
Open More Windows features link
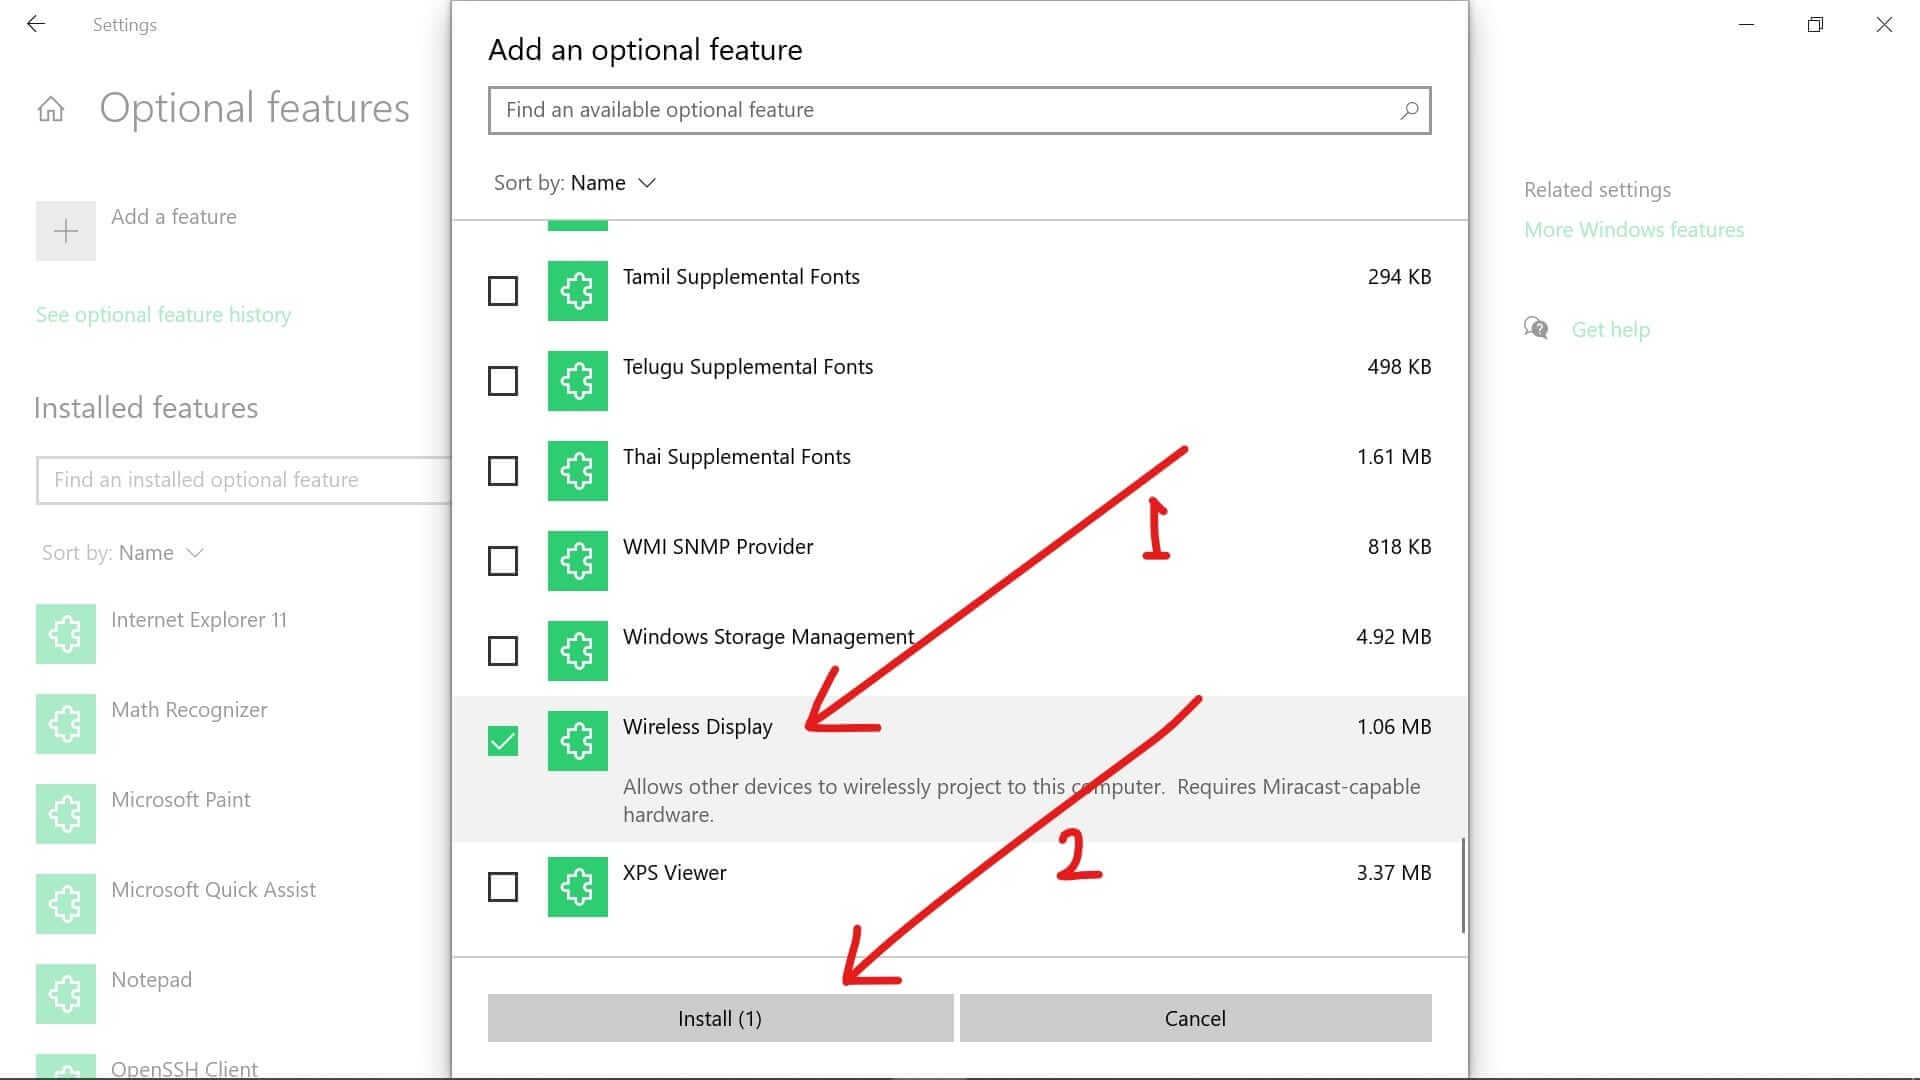coord(1634,230)
